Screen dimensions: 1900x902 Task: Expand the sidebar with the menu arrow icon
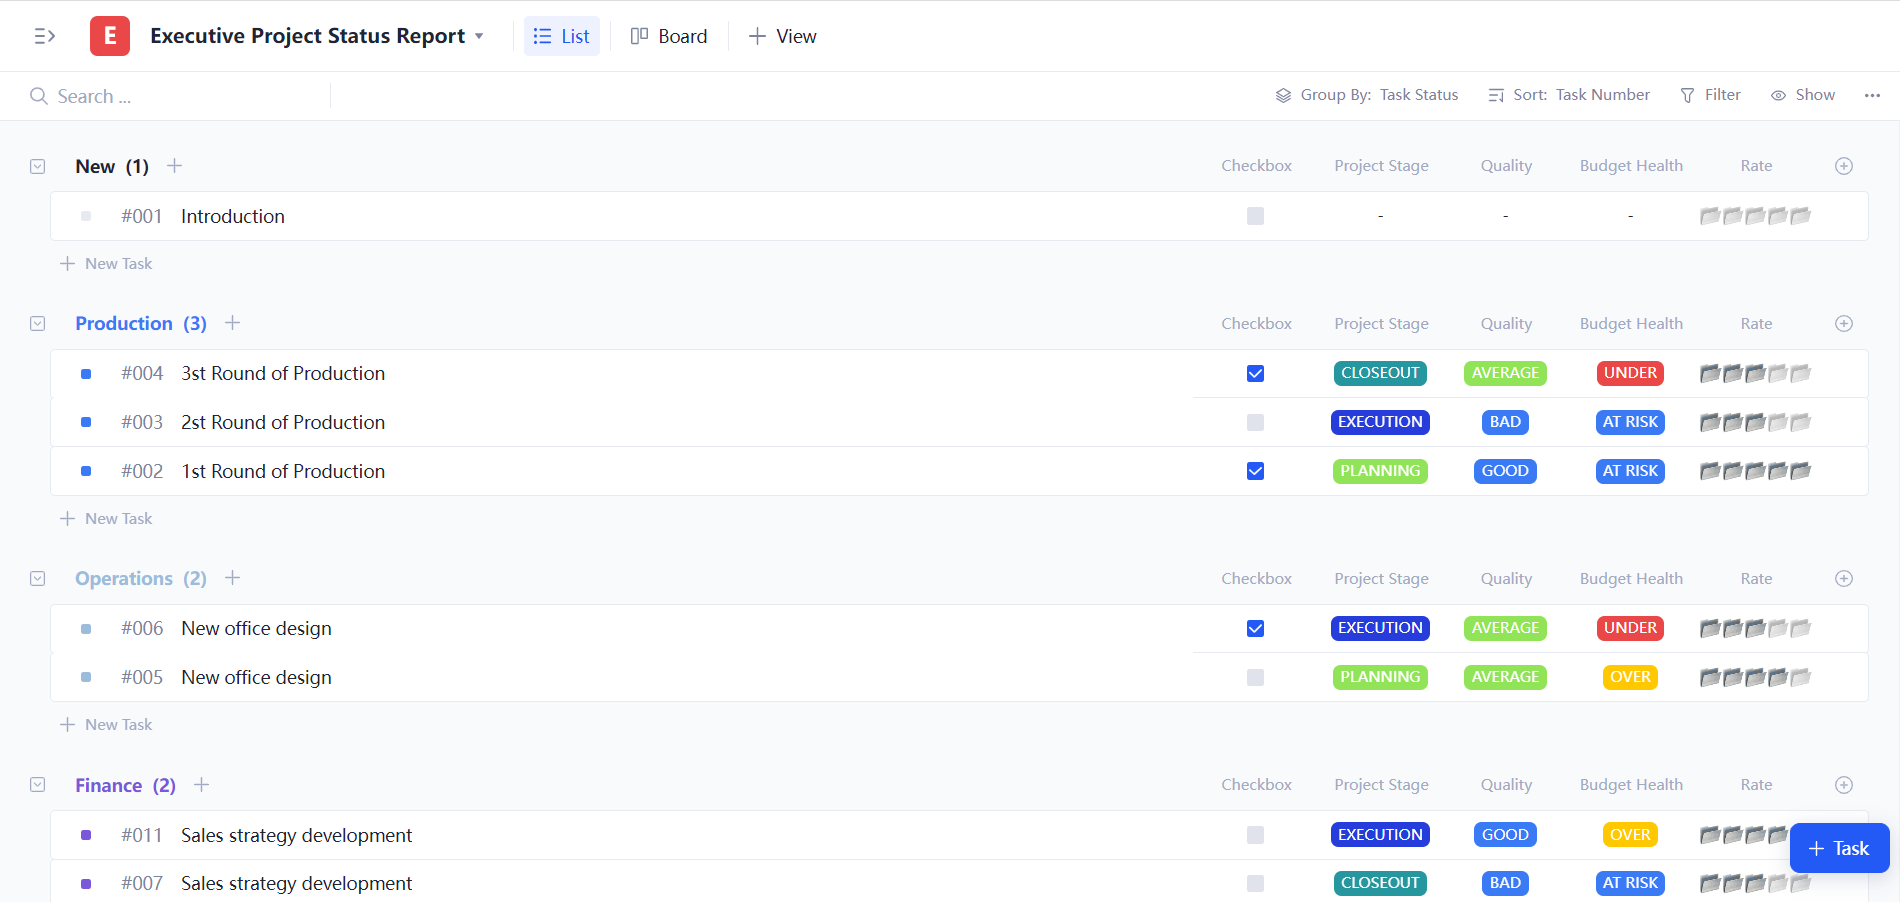pyautogui.click(x=44, y=36)
